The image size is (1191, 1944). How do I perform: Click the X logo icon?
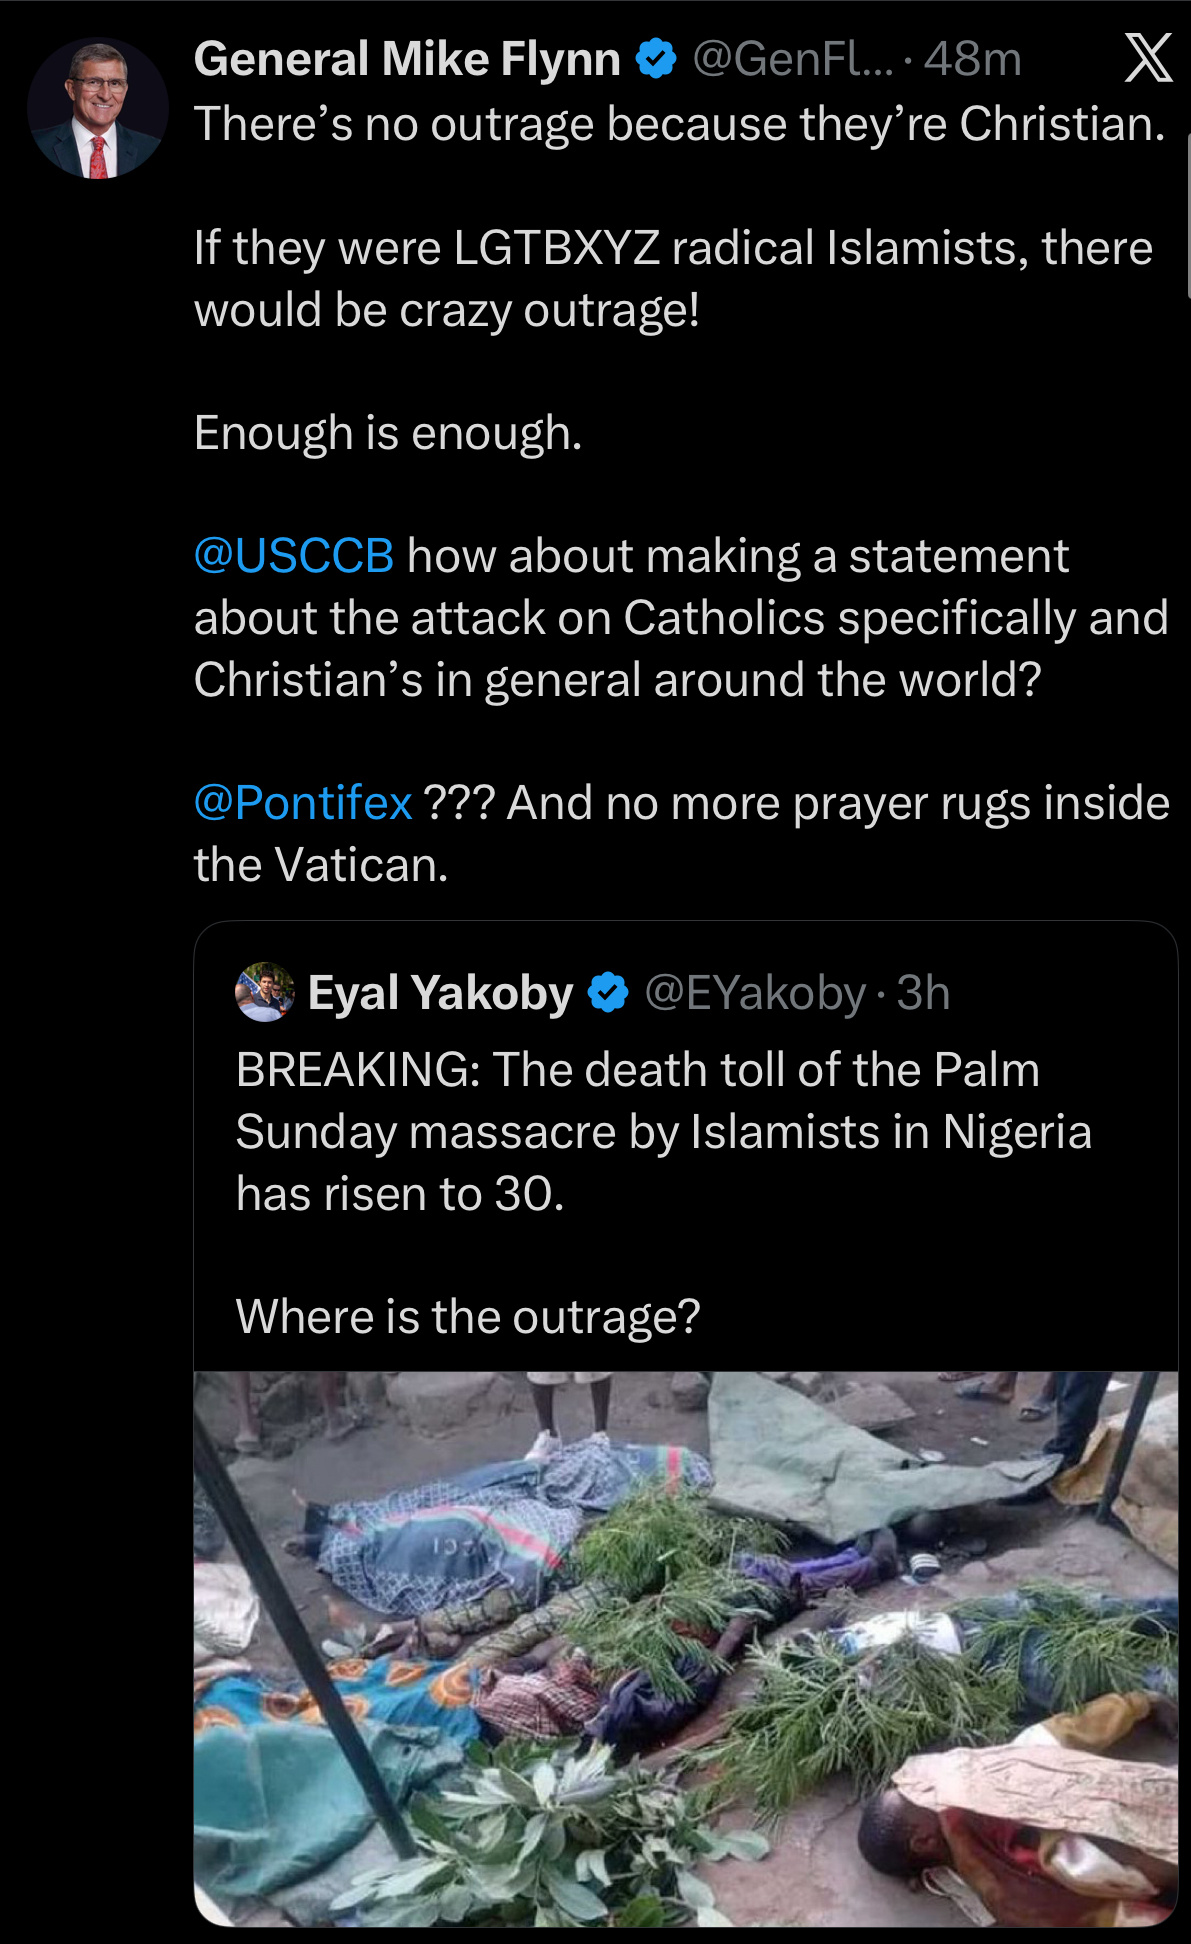click(1147, 59)
